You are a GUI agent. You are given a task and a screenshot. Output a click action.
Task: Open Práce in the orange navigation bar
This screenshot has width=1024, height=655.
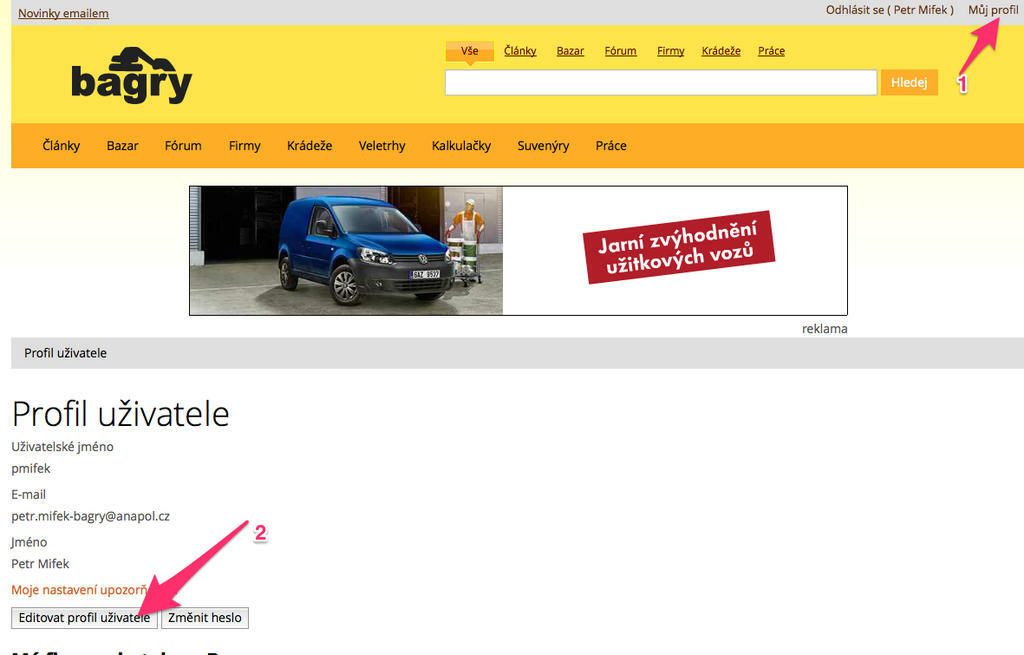(x=611, y=146)
